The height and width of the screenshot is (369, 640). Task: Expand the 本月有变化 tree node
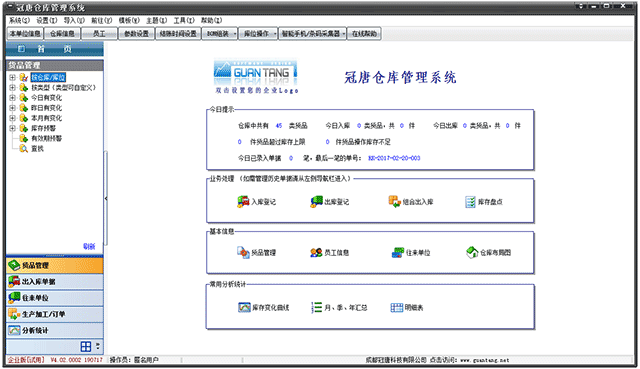point(12,118)
